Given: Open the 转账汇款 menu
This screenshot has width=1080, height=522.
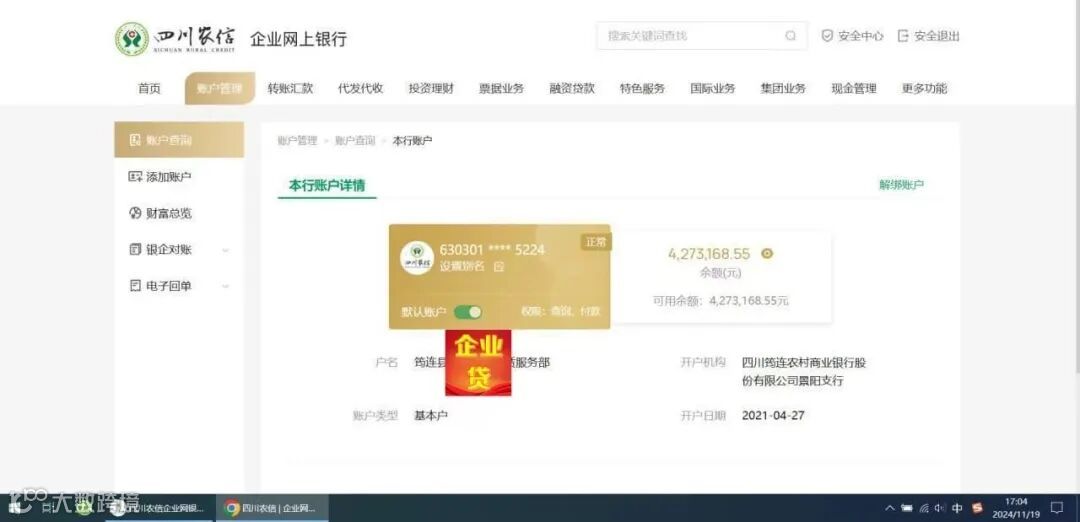Looking at the screenshot, I should [x=290, y=88].
